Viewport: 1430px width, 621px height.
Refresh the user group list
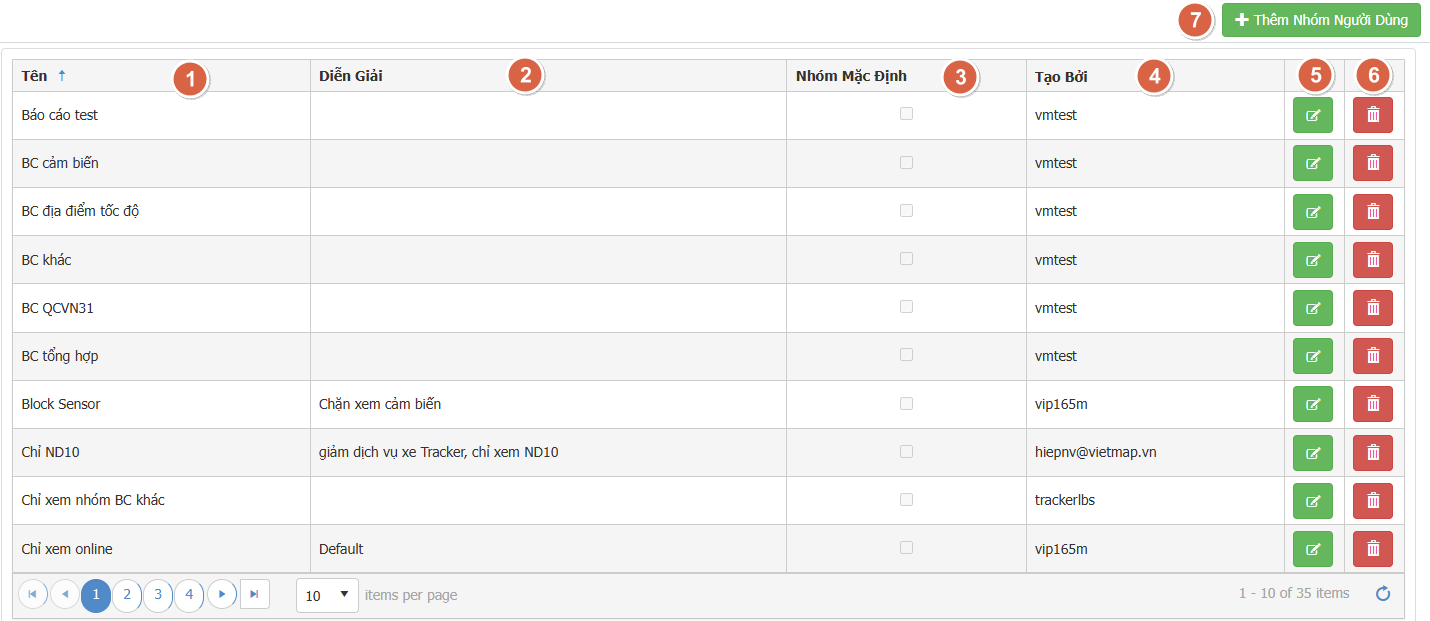click(1383, 594)
